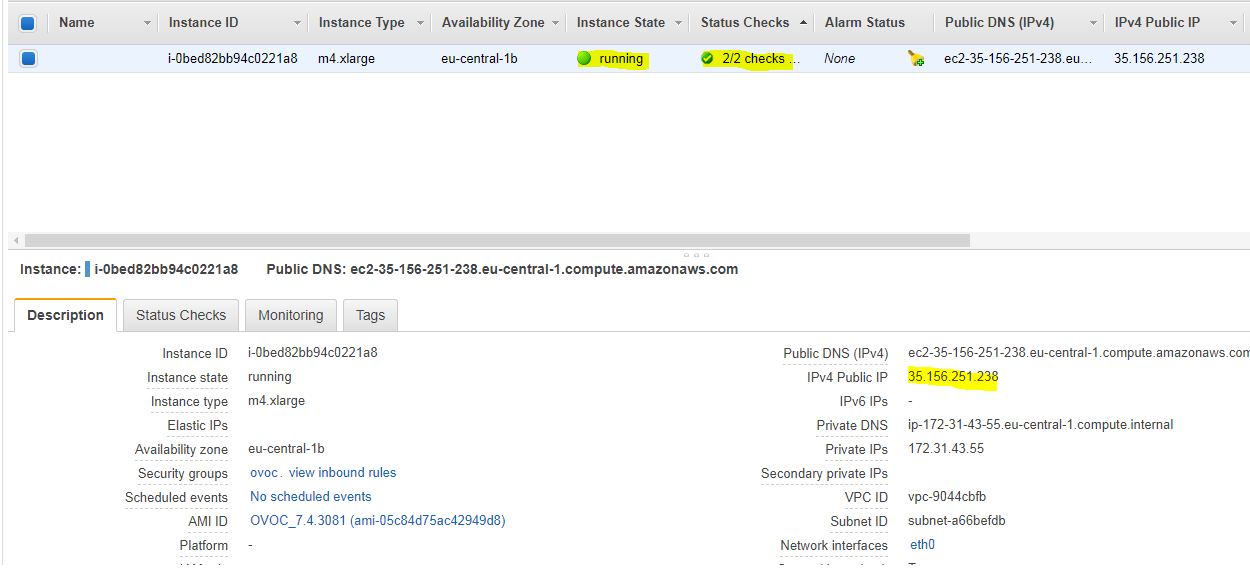The height and width of the screenshot is (569, 1250).
Task: Click the green status check checkmark icon
Action: (707, 59)
